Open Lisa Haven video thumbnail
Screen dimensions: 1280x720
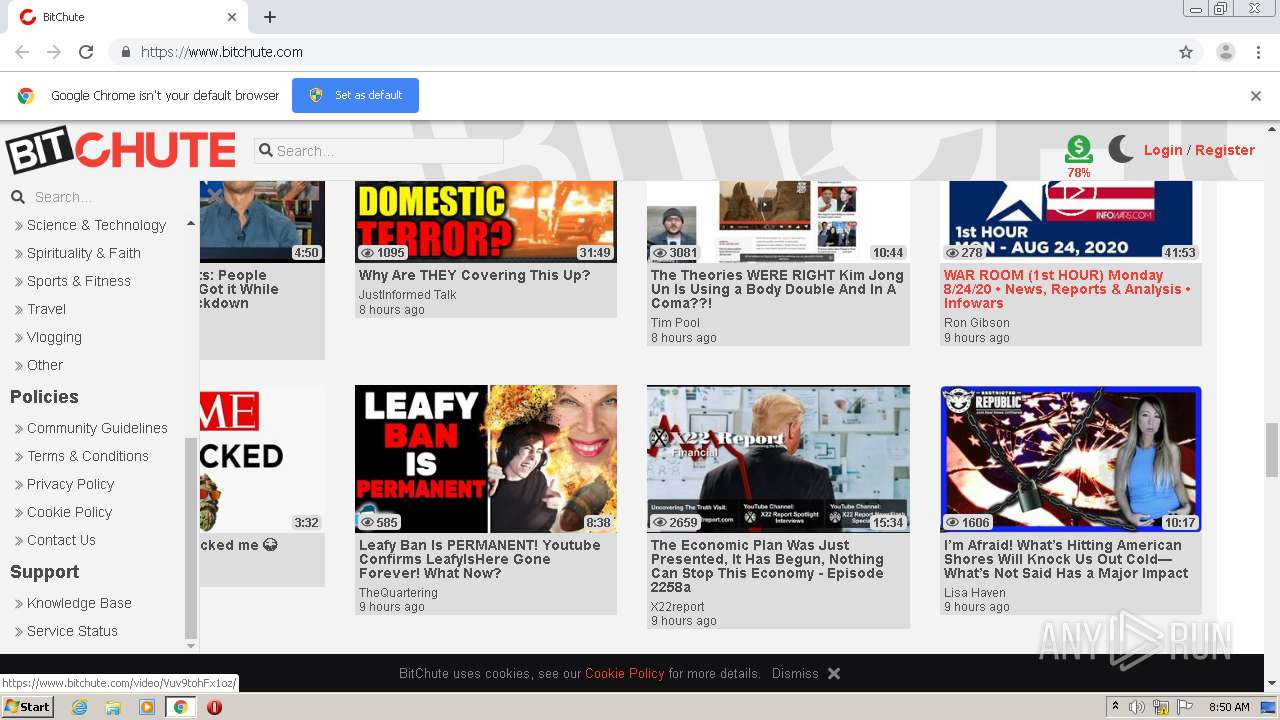click(x=1070, y=459)
